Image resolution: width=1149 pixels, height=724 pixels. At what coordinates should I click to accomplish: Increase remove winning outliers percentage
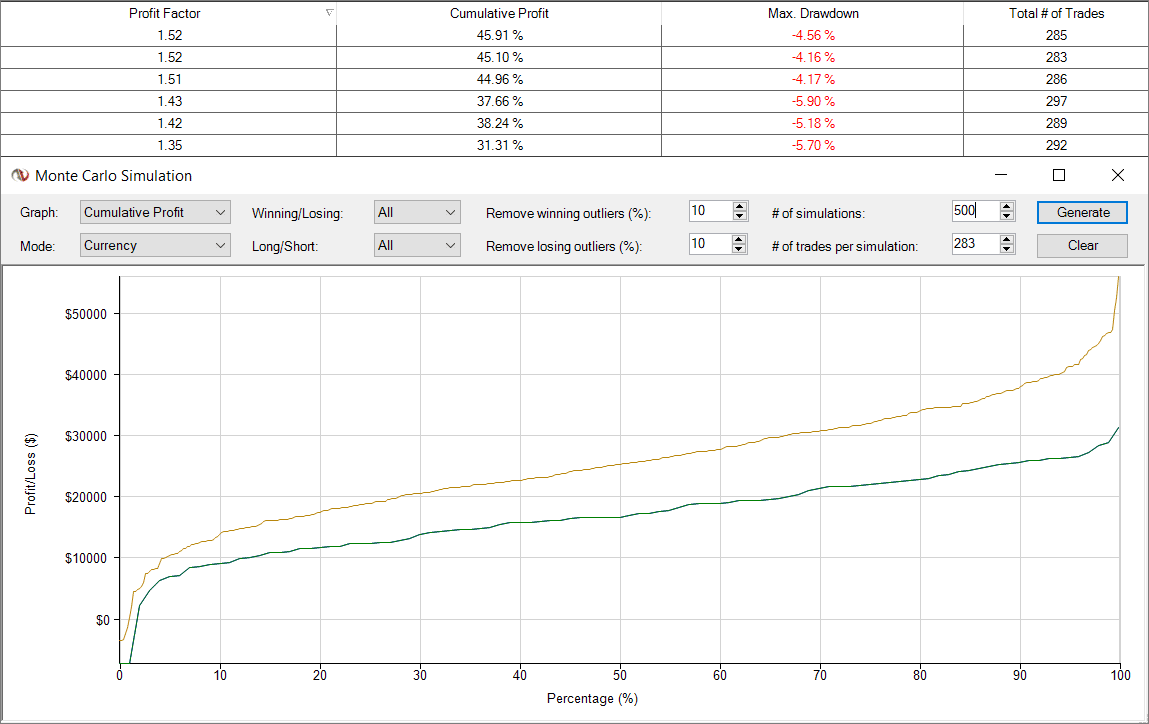(x=740, y=207)
